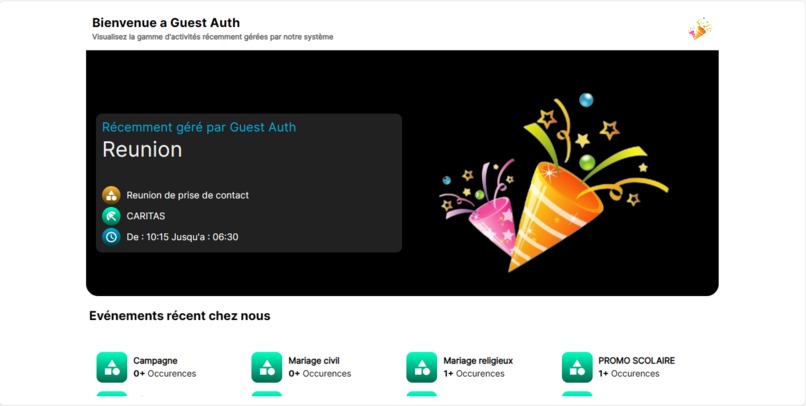Click the 'Récemment géré par Guest Auth' label
The width and height of the screenshot is (806, 406).
(199, 127)
